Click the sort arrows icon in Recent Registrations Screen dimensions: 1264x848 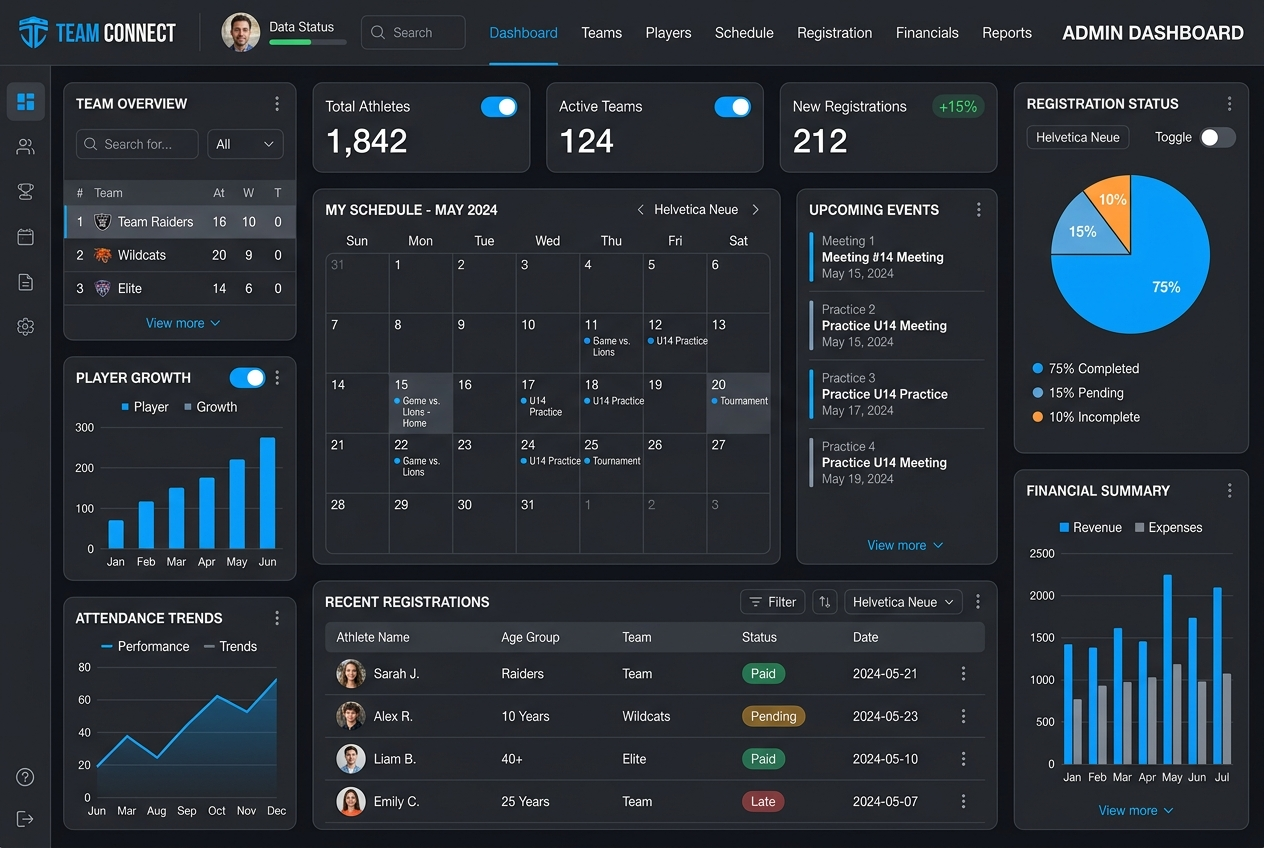pos(825,602)
